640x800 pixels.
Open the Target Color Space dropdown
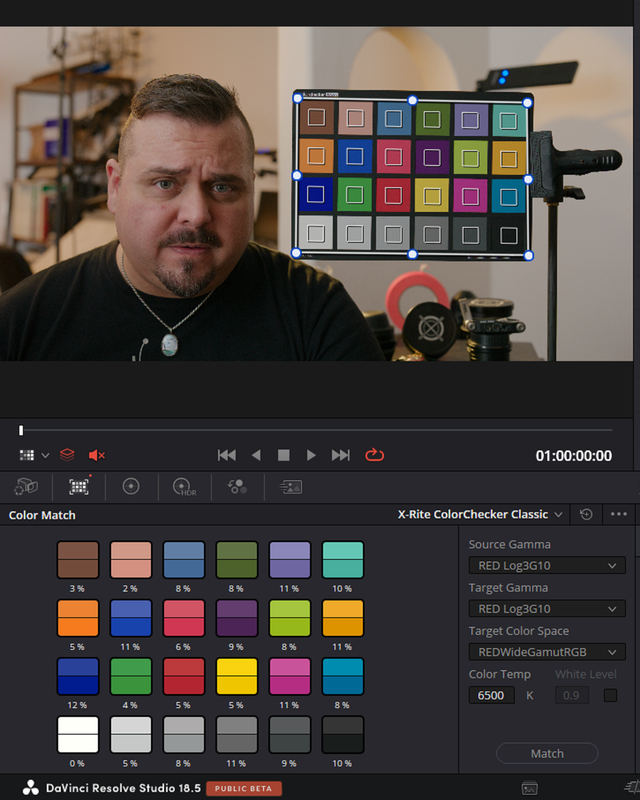point(547,652)
